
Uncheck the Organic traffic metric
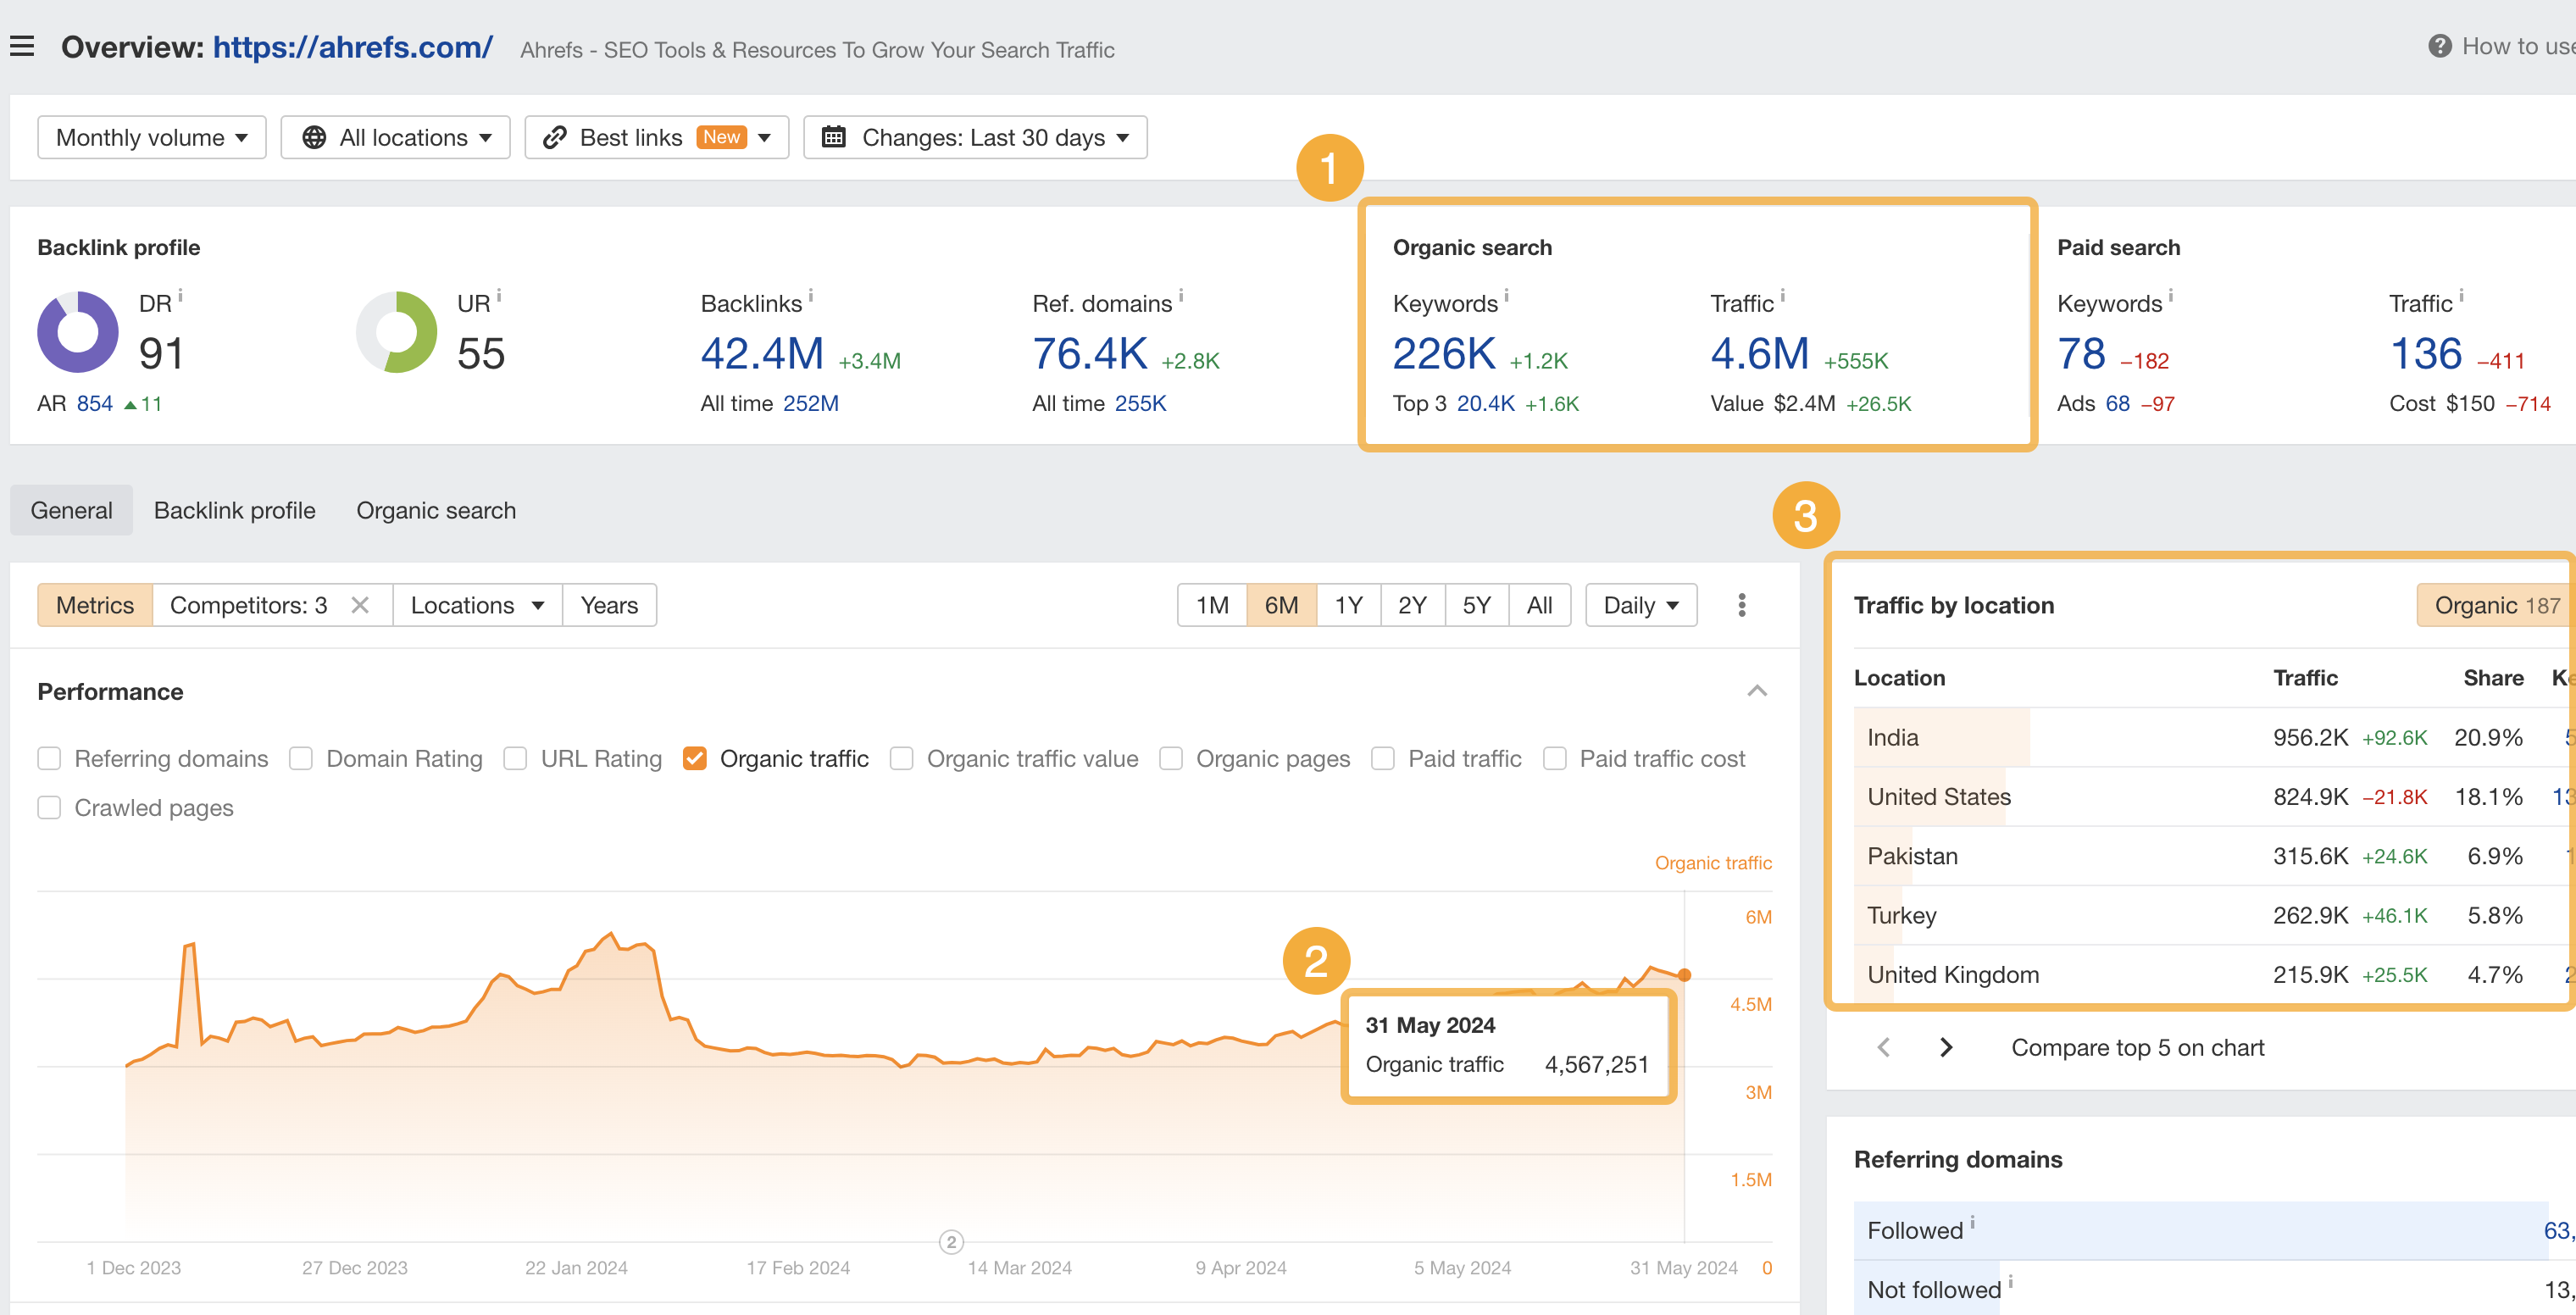(695, 758)
